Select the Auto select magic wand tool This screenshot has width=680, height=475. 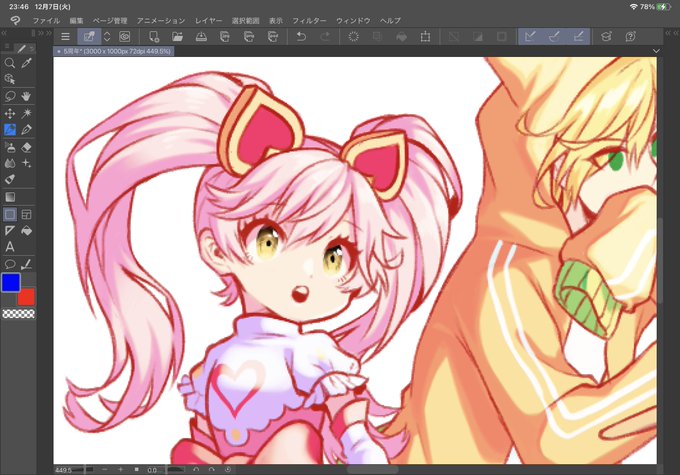point(26,113)
